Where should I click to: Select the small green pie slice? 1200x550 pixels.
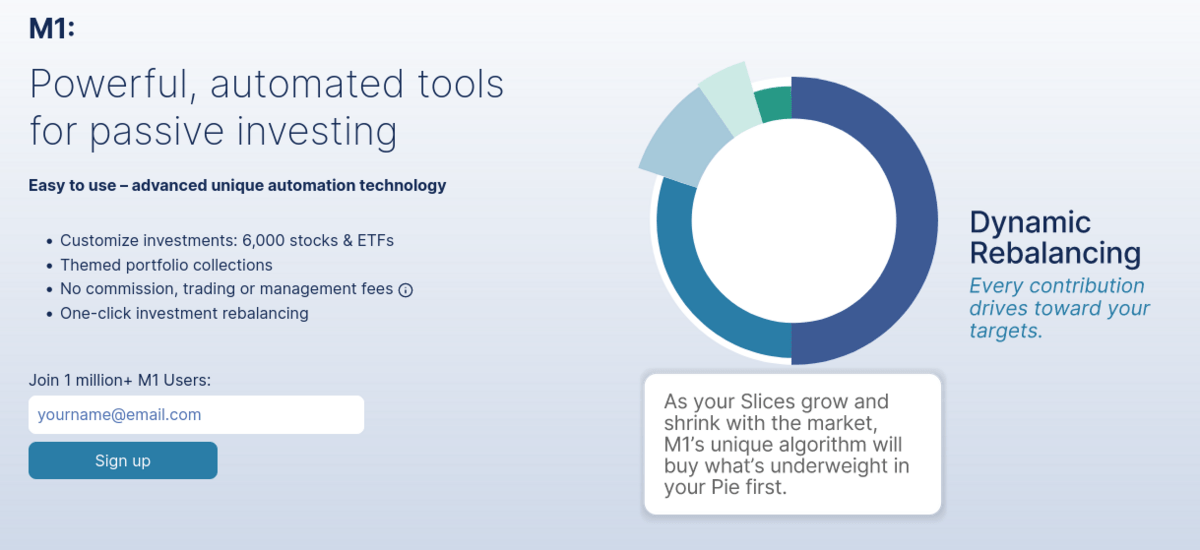[775, 105]
